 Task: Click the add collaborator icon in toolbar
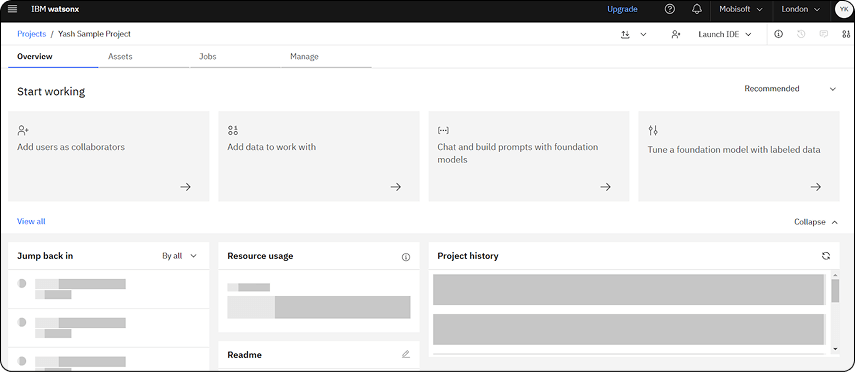676,34
